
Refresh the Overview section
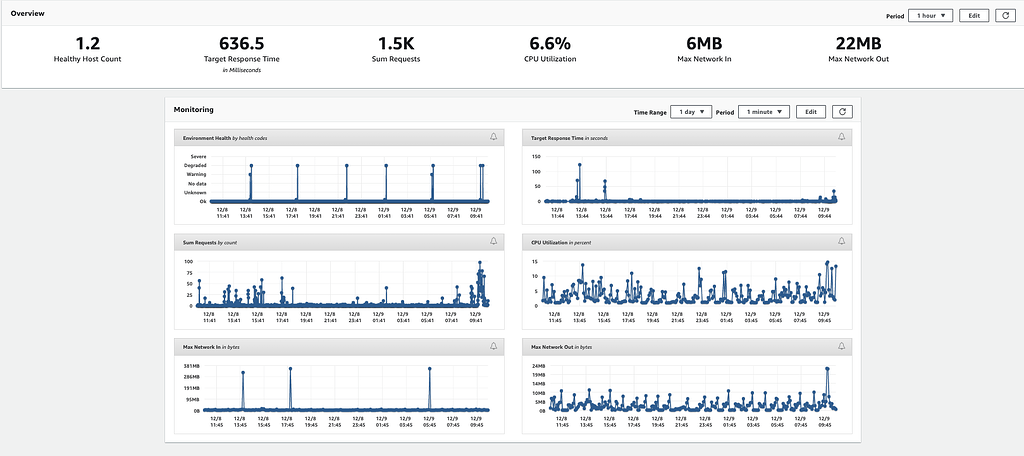pos(1004,16)
